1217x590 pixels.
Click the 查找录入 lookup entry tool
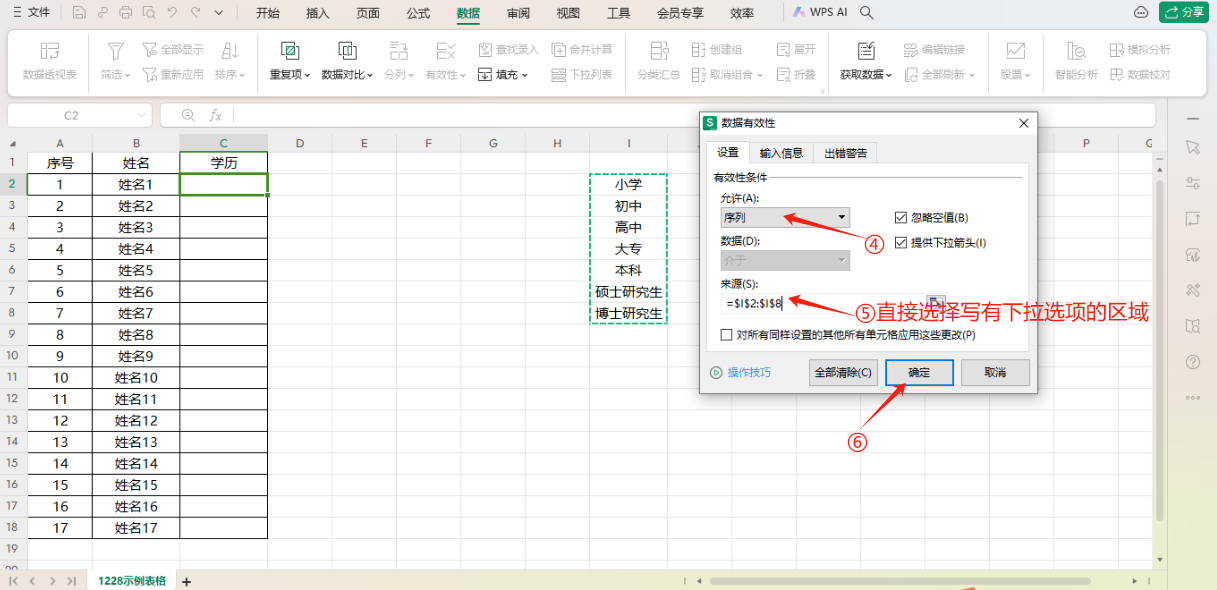[508, 49]
